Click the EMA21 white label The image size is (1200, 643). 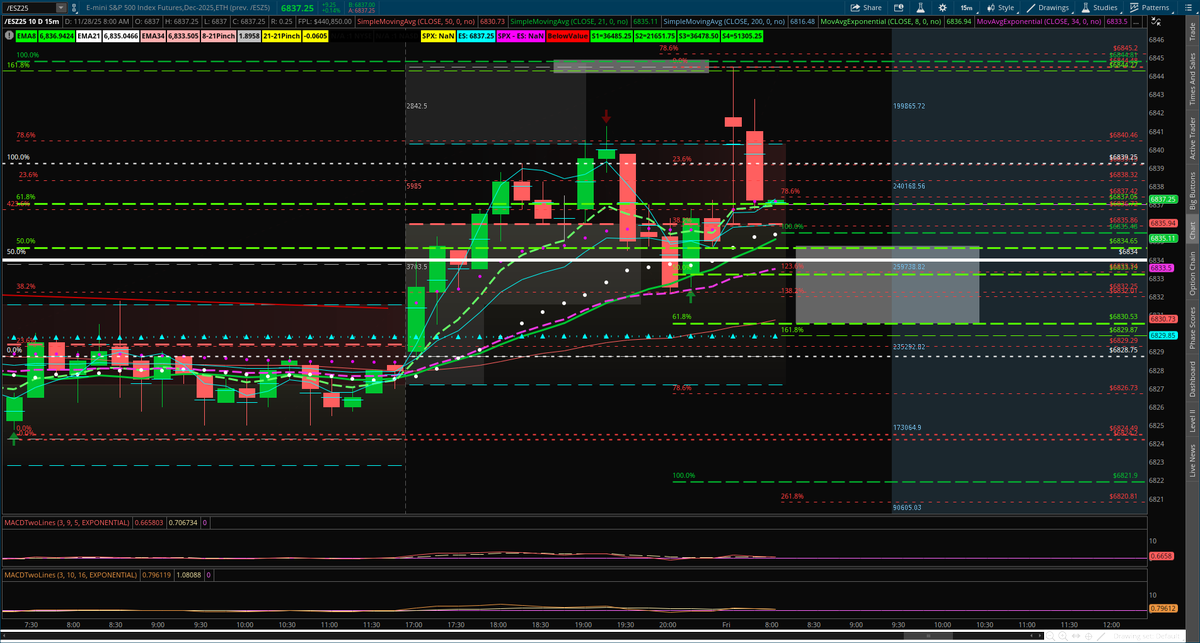88,35
